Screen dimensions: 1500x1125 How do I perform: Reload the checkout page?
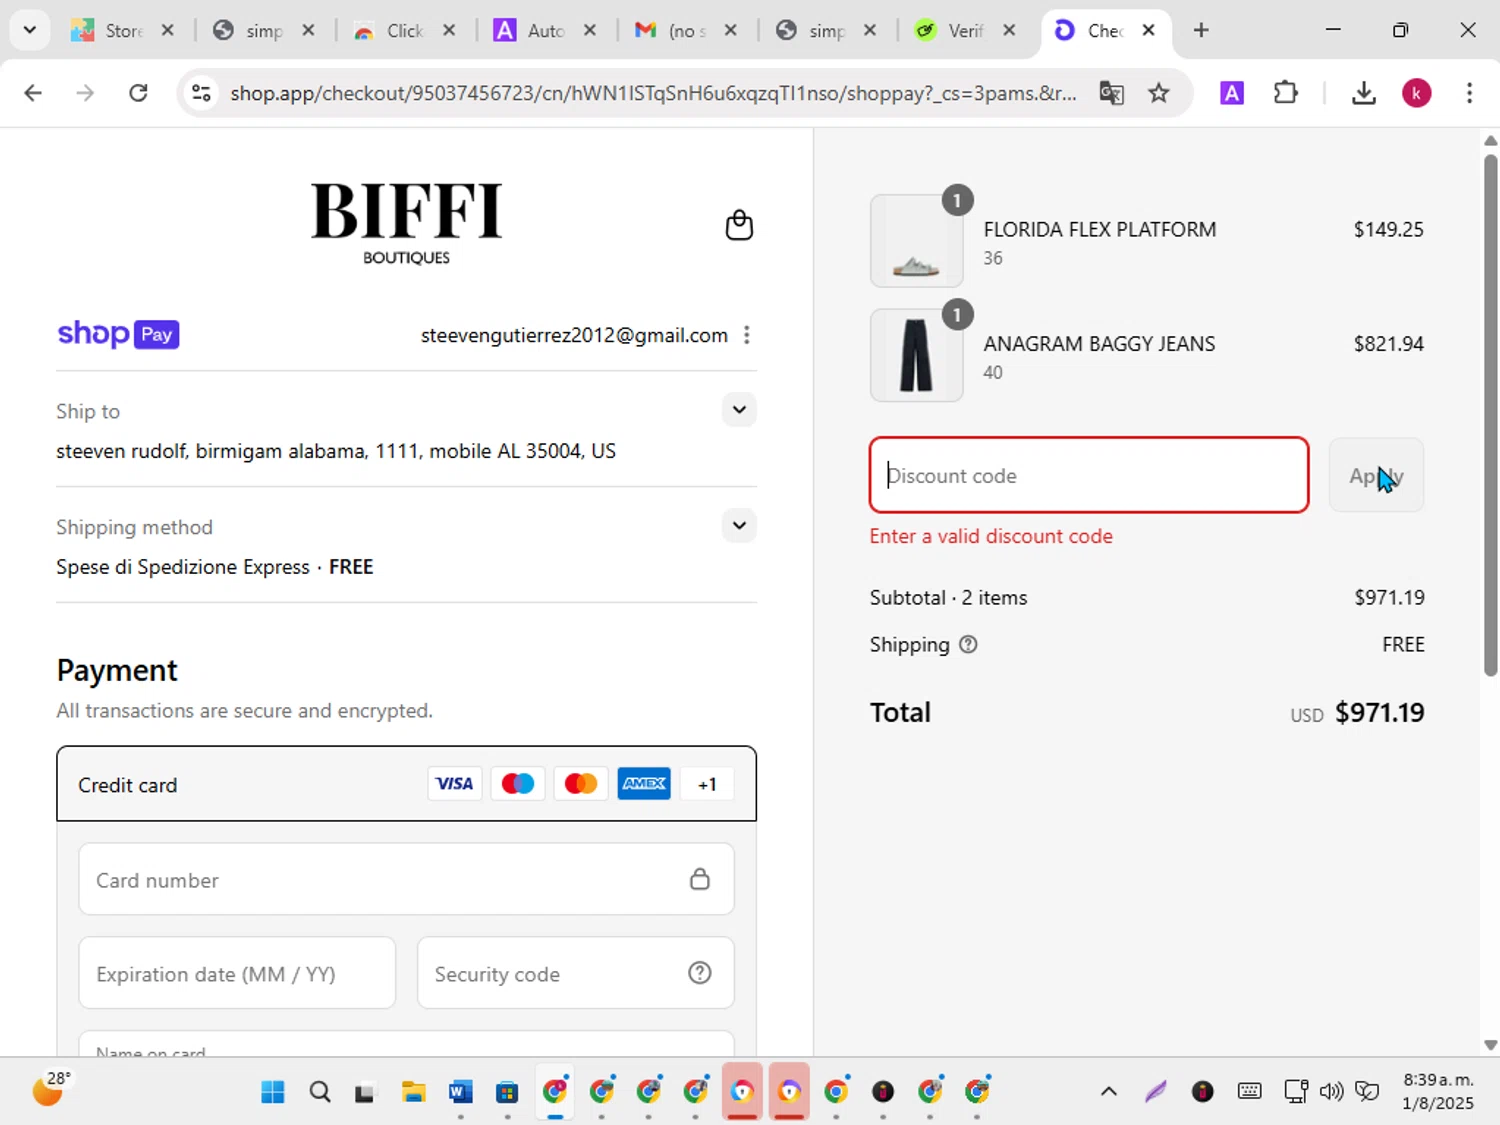[138, 93]
